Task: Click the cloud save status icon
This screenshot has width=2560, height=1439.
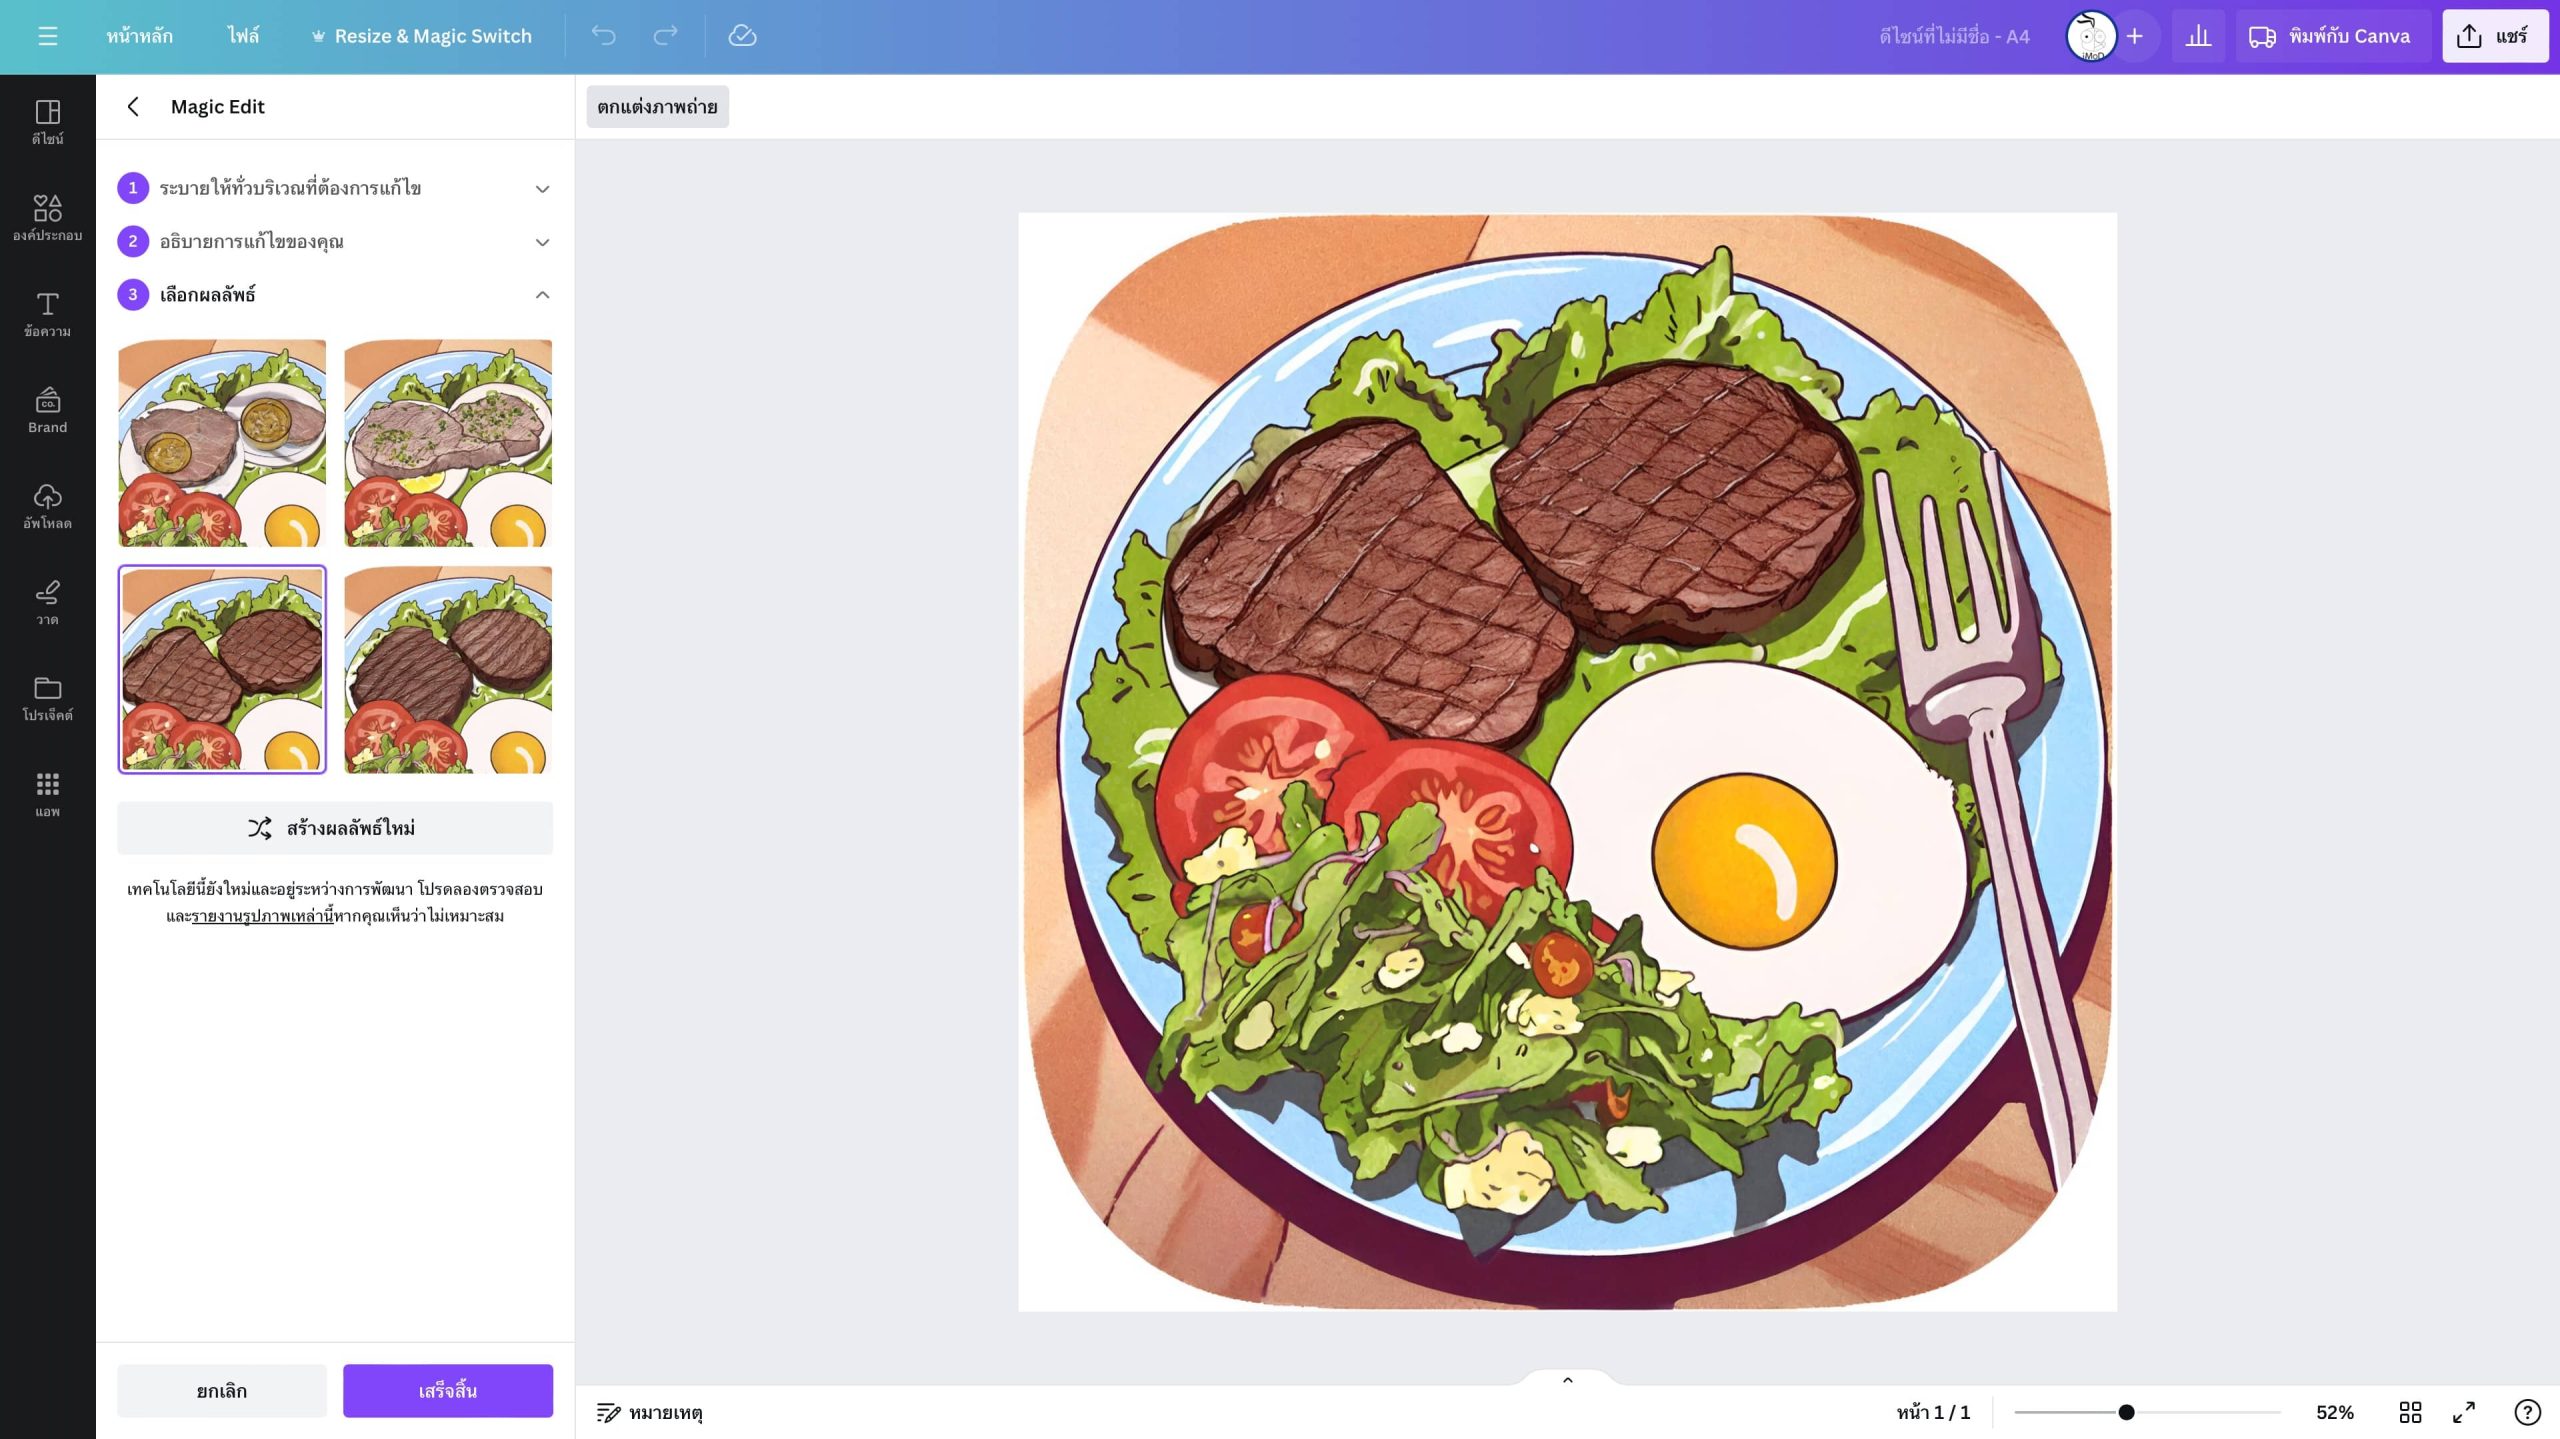Action: 742,36
